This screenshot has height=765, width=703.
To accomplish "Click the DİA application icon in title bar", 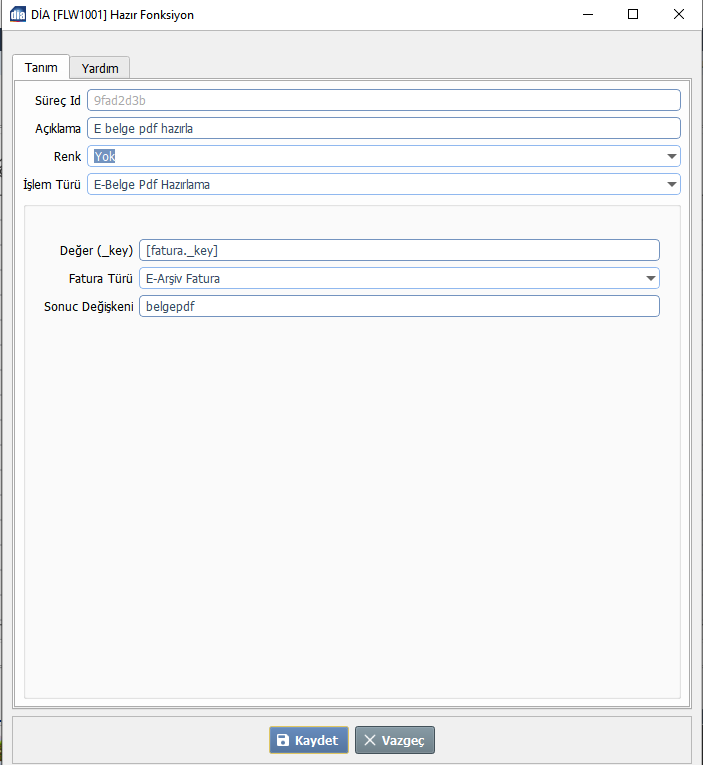I will [17, 15].
